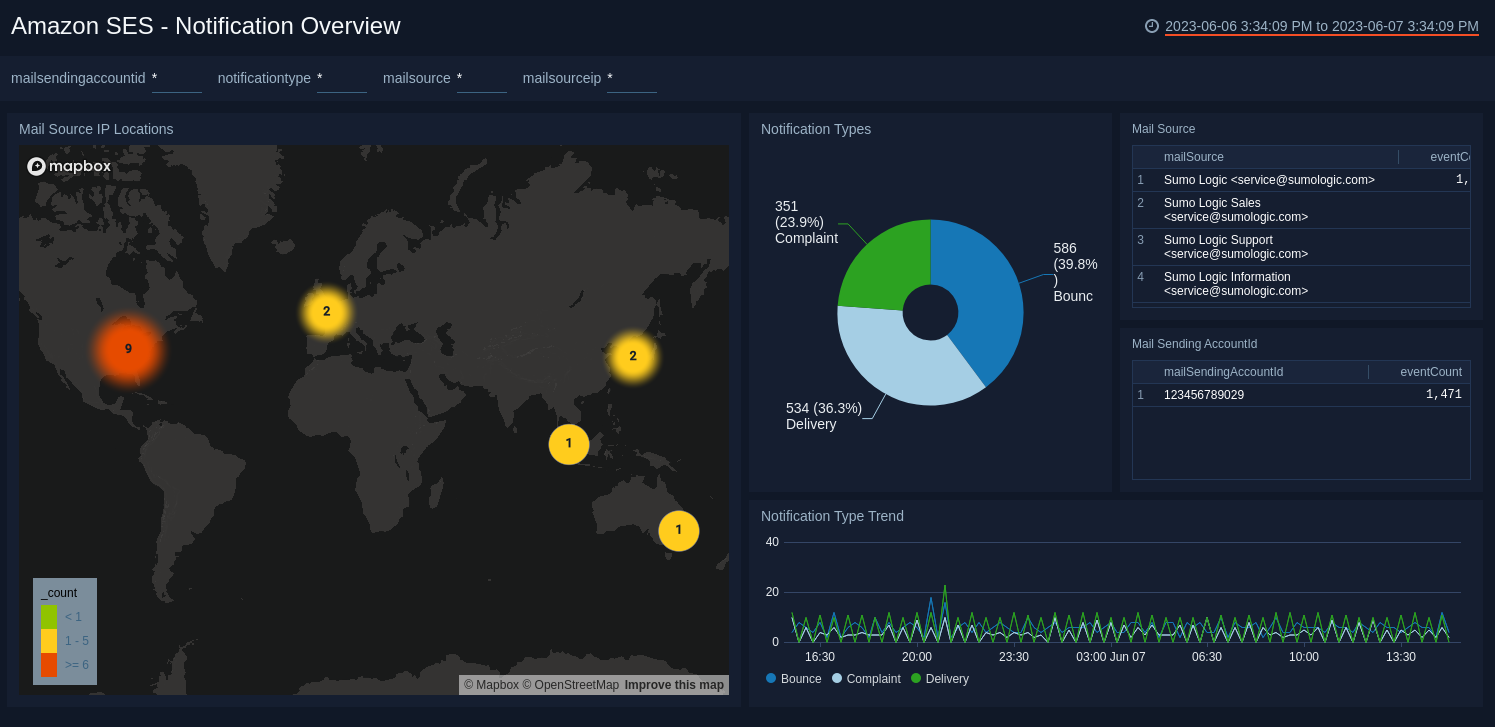
Task: Select the "1" marker over Southeast Asia
Action: (569, 444)
